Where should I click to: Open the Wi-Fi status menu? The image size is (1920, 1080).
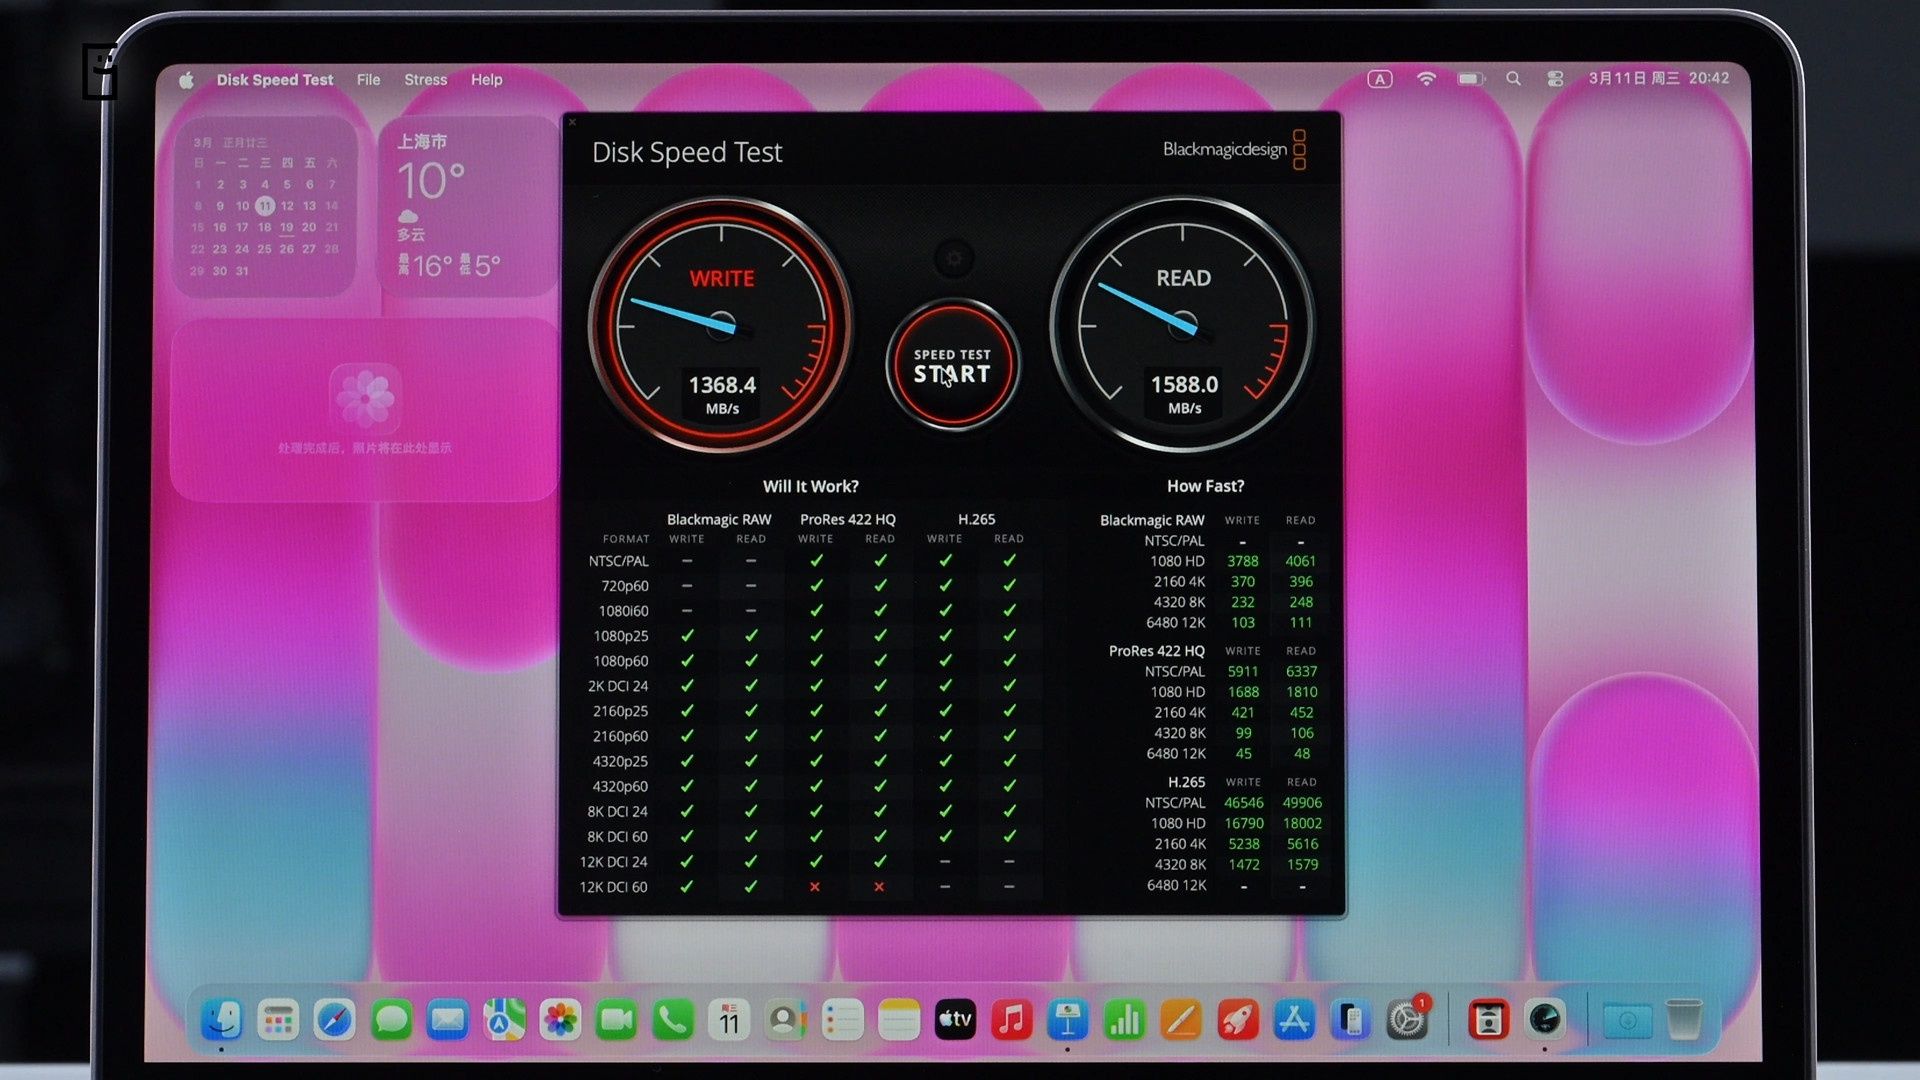click(1426, 79)
